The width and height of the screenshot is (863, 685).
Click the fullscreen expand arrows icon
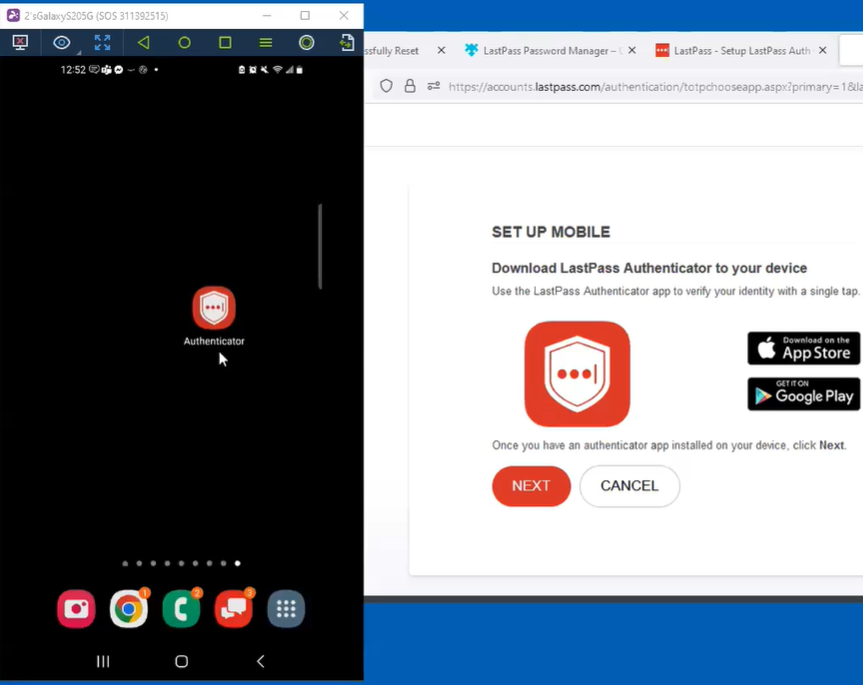(102, 42)
